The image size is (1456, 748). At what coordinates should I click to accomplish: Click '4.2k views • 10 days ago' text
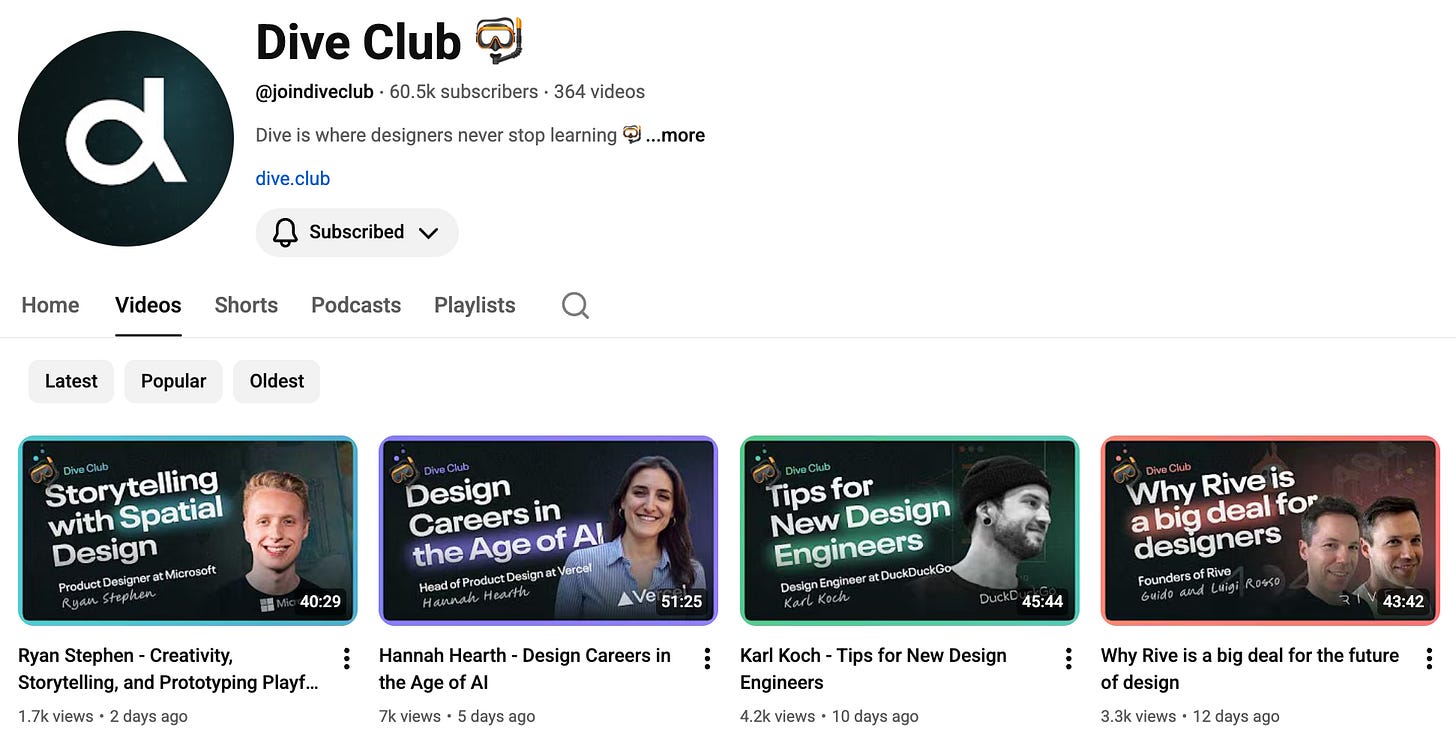click(829, 716)
